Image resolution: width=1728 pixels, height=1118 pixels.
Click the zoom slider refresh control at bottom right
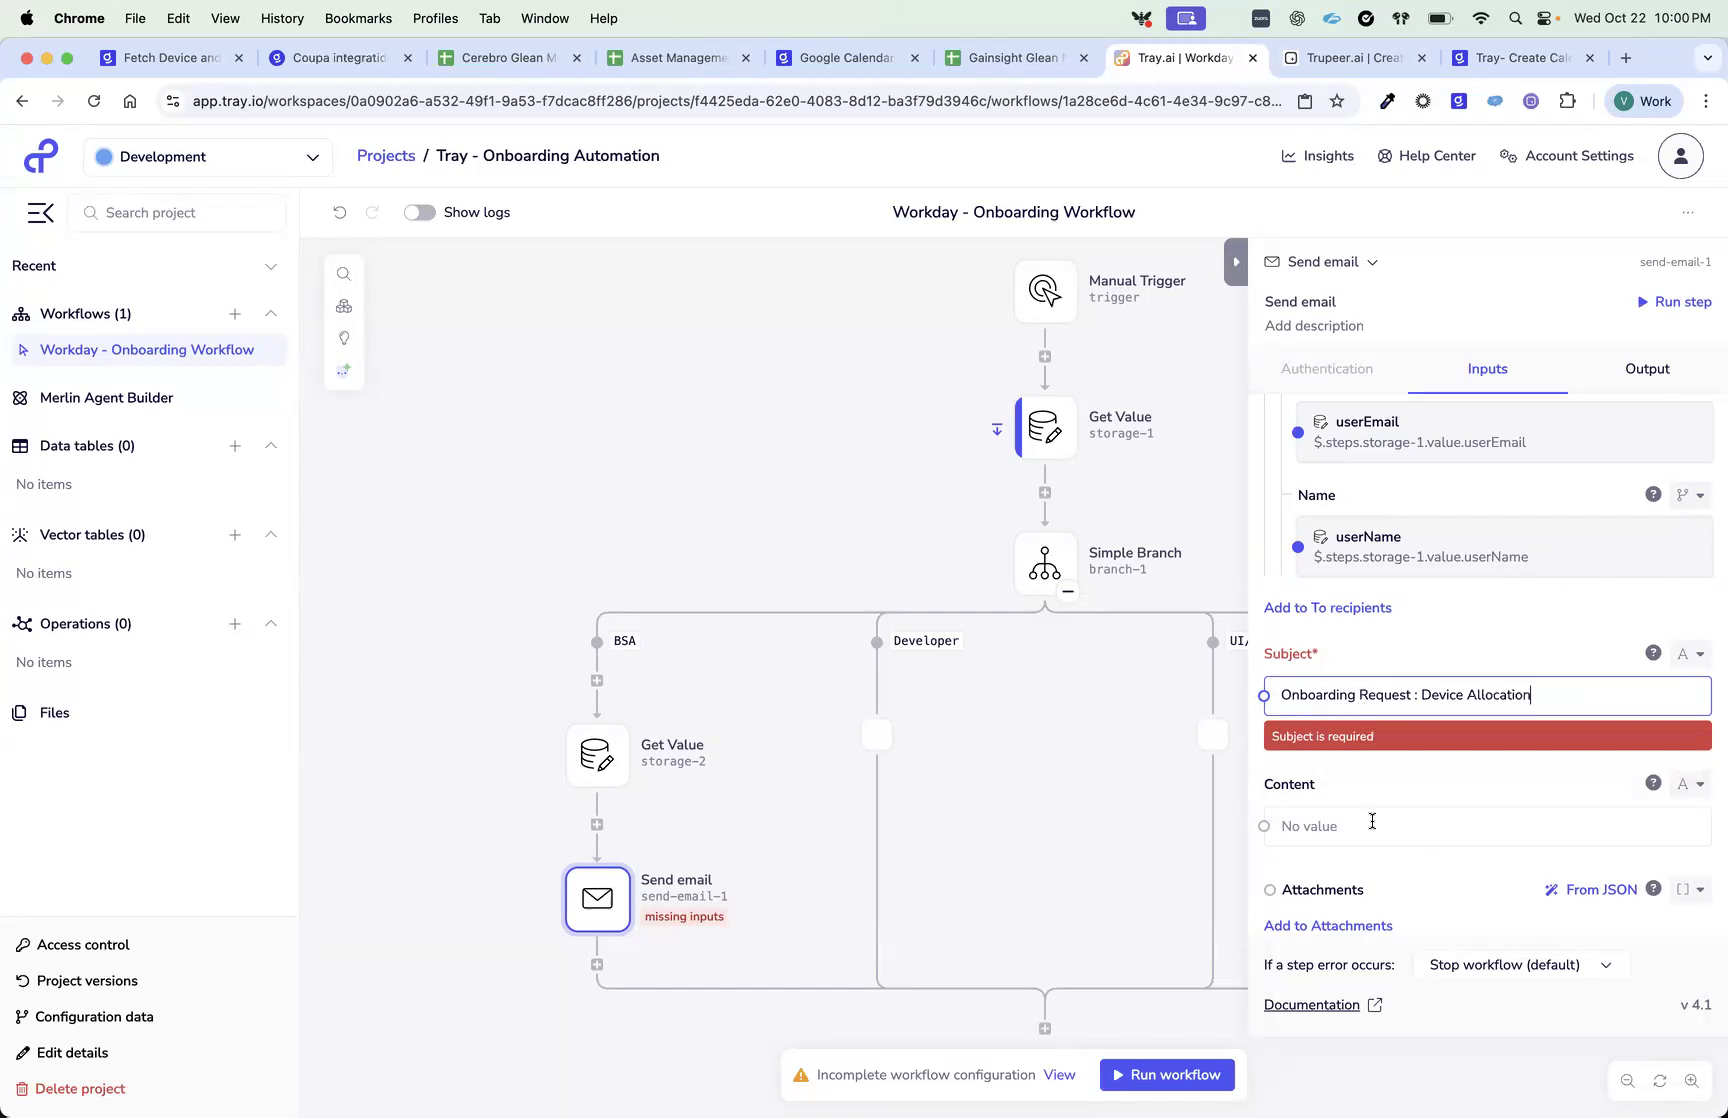pos(1660,1080)
